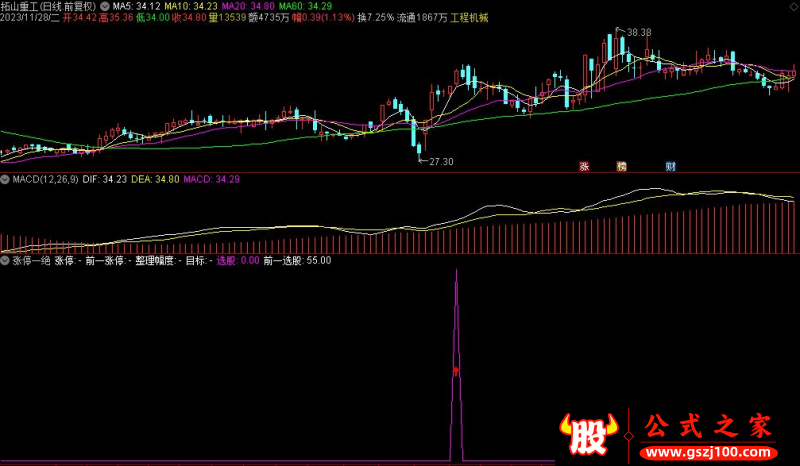800x466 pixels.
Task: Click the 拓山重工(日线 前复权) chart title
Action: click(x=48, y=7)
